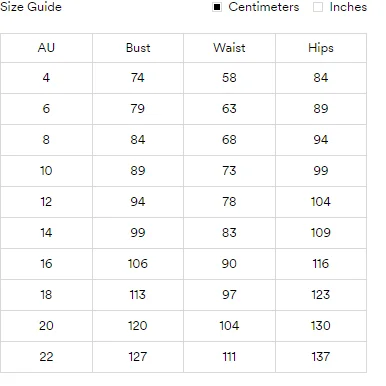Select the Centimeters checkbox

tap(217, 7)
